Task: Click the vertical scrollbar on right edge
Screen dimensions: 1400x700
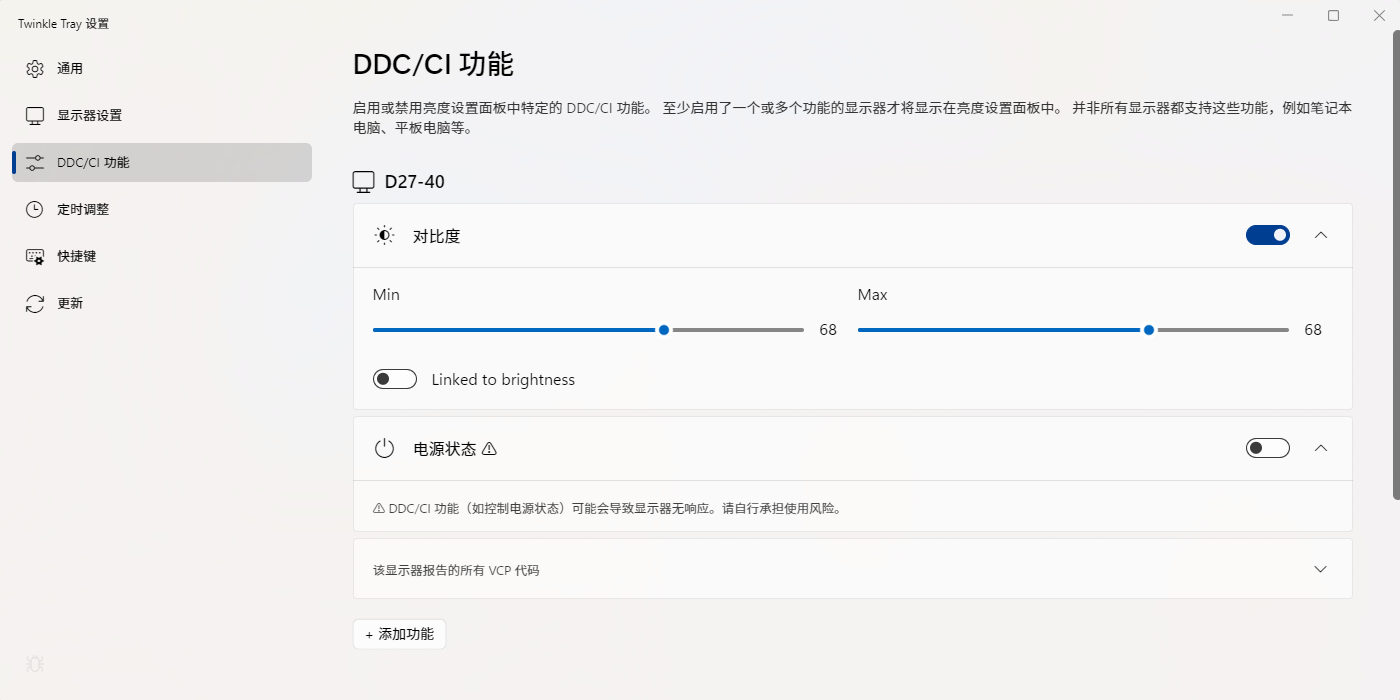Action: coord(1395,260)
